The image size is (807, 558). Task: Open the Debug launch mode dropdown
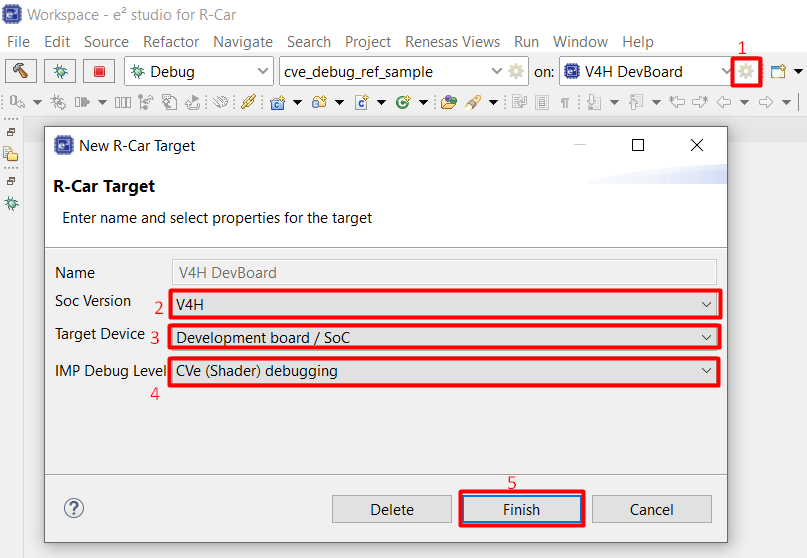199,71
